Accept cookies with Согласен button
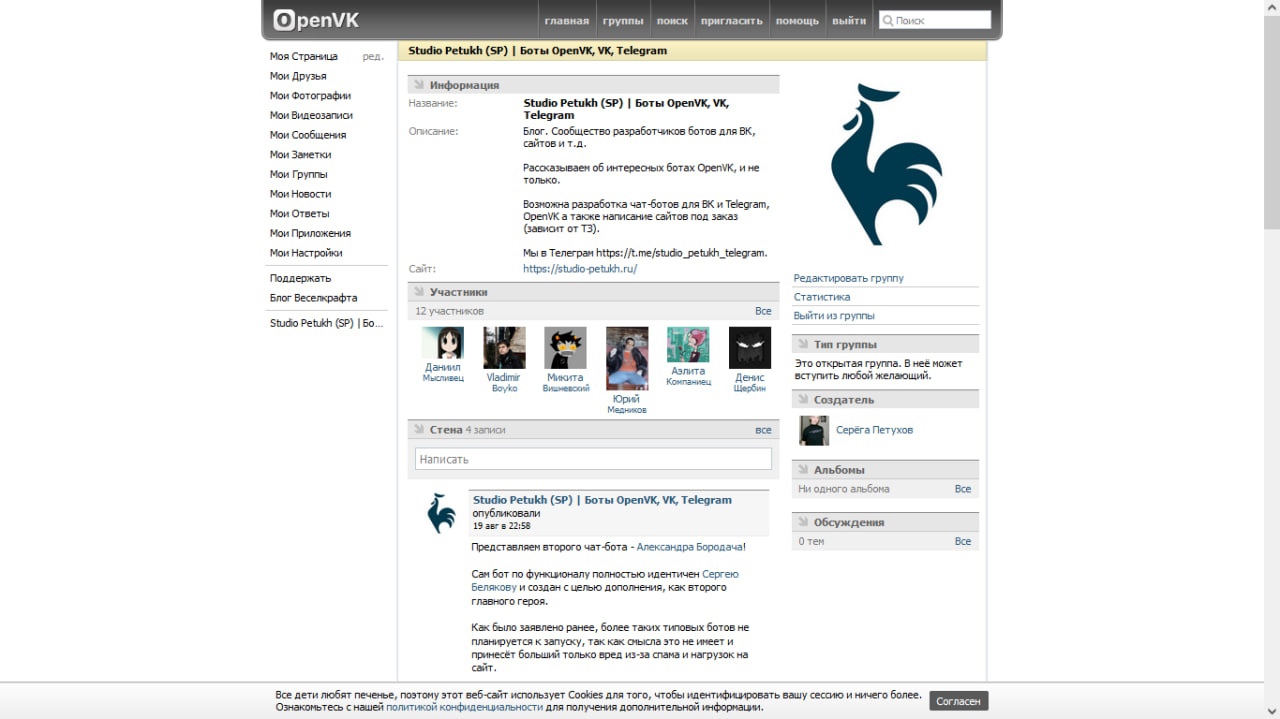This screenshot has height=719, width=1280. click(958, 701)
